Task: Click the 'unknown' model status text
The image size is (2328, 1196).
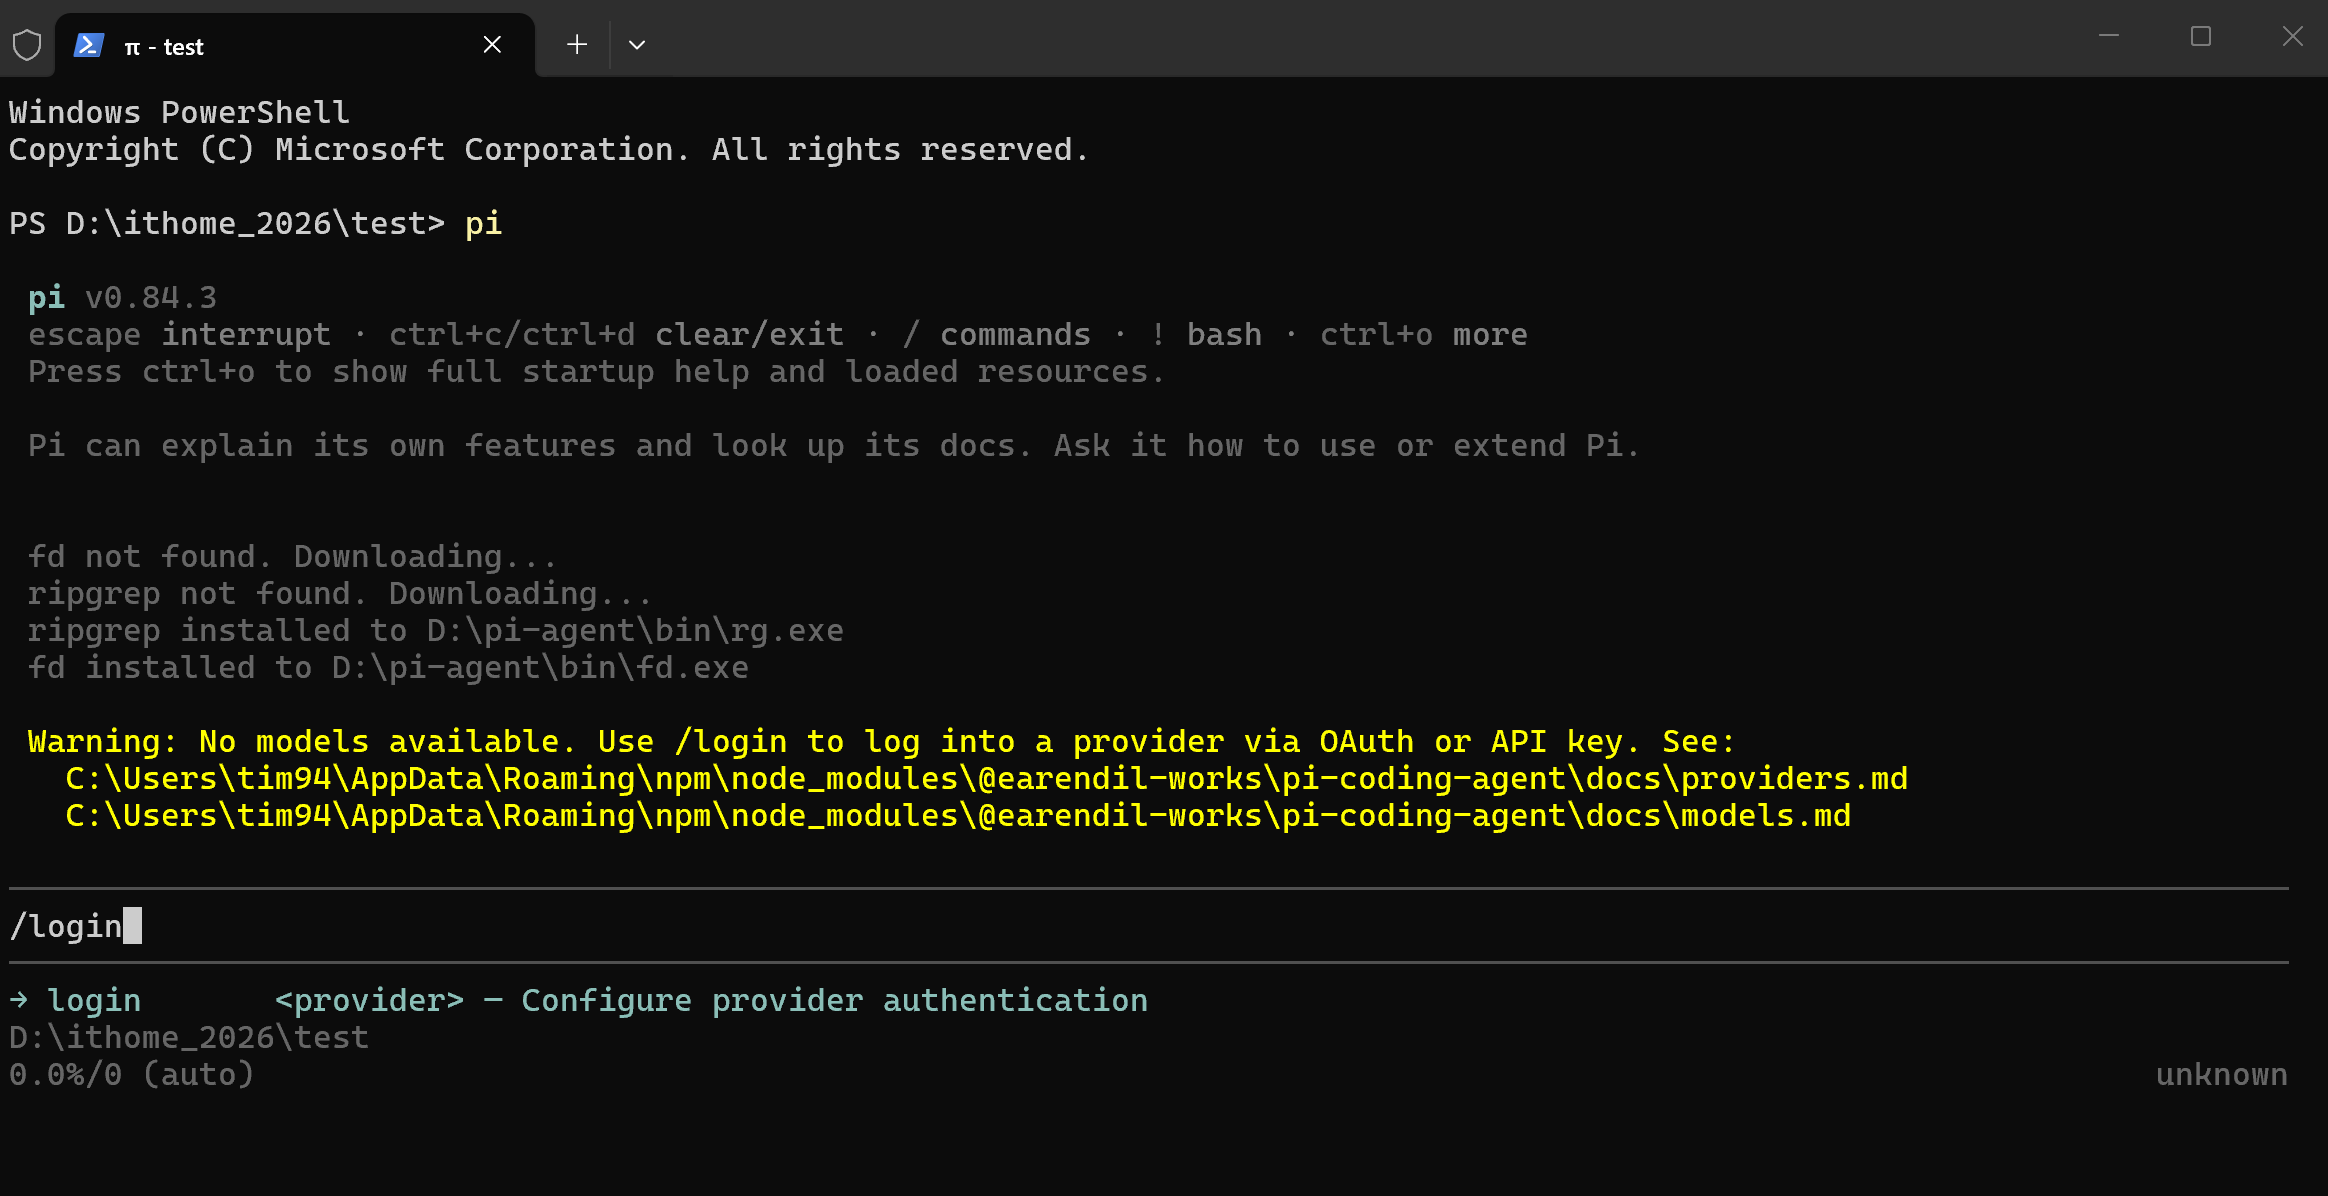Action: (2222, 1074)
